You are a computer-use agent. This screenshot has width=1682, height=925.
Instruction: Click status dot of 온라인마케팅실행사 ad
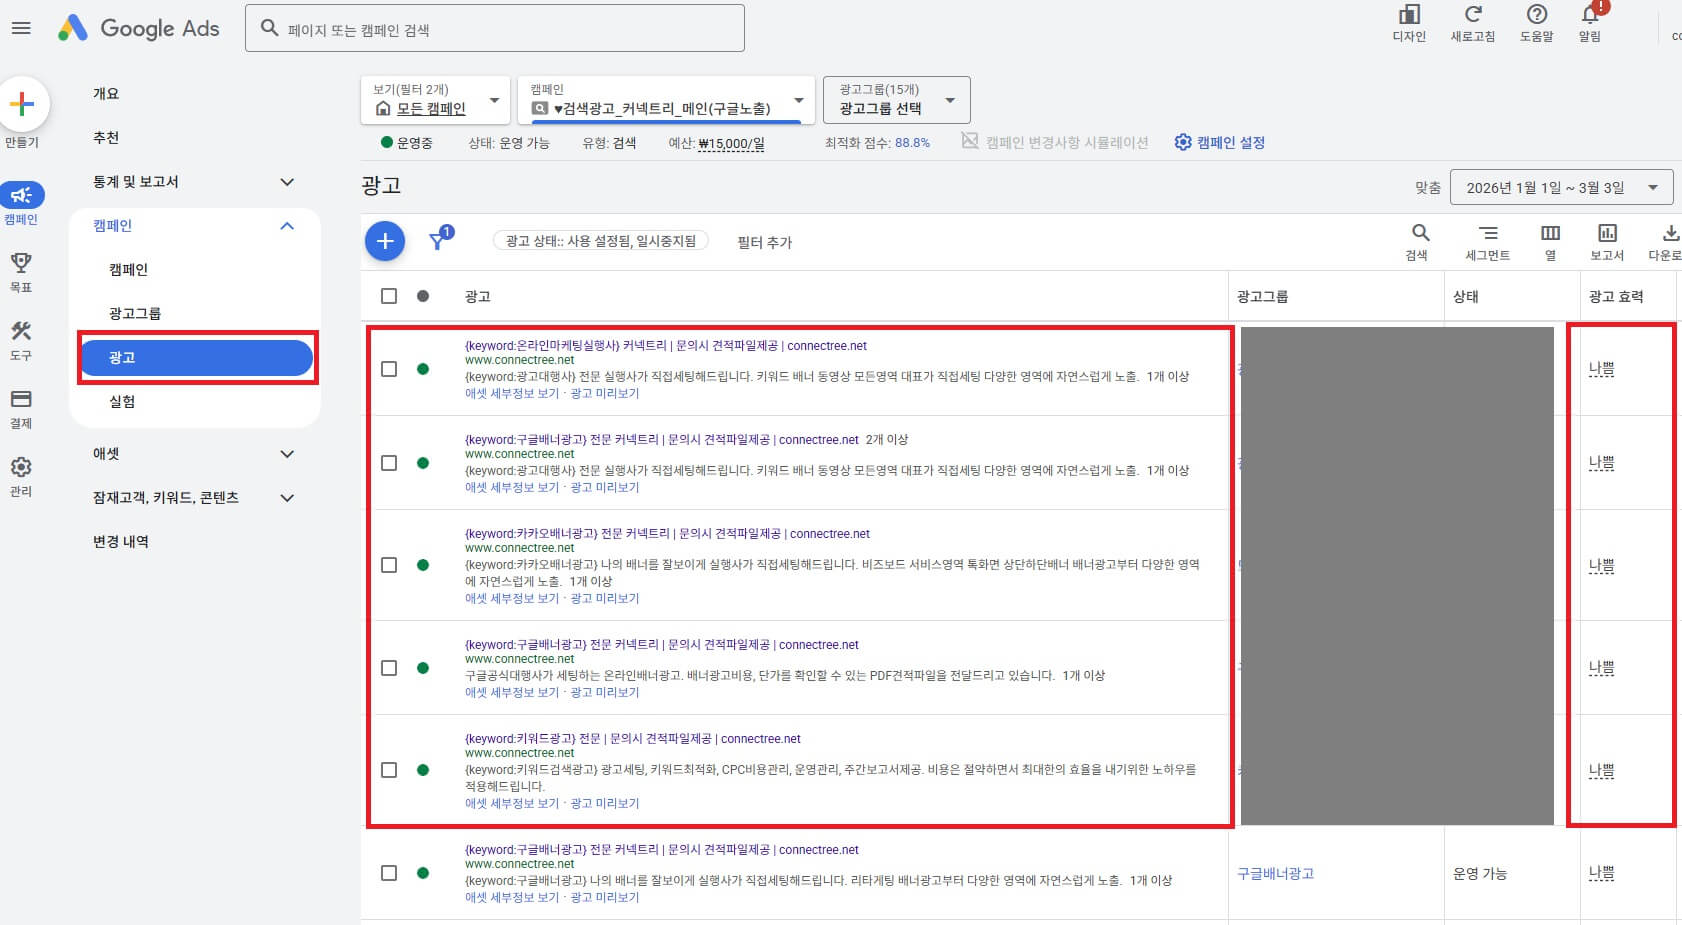[423, 369]
